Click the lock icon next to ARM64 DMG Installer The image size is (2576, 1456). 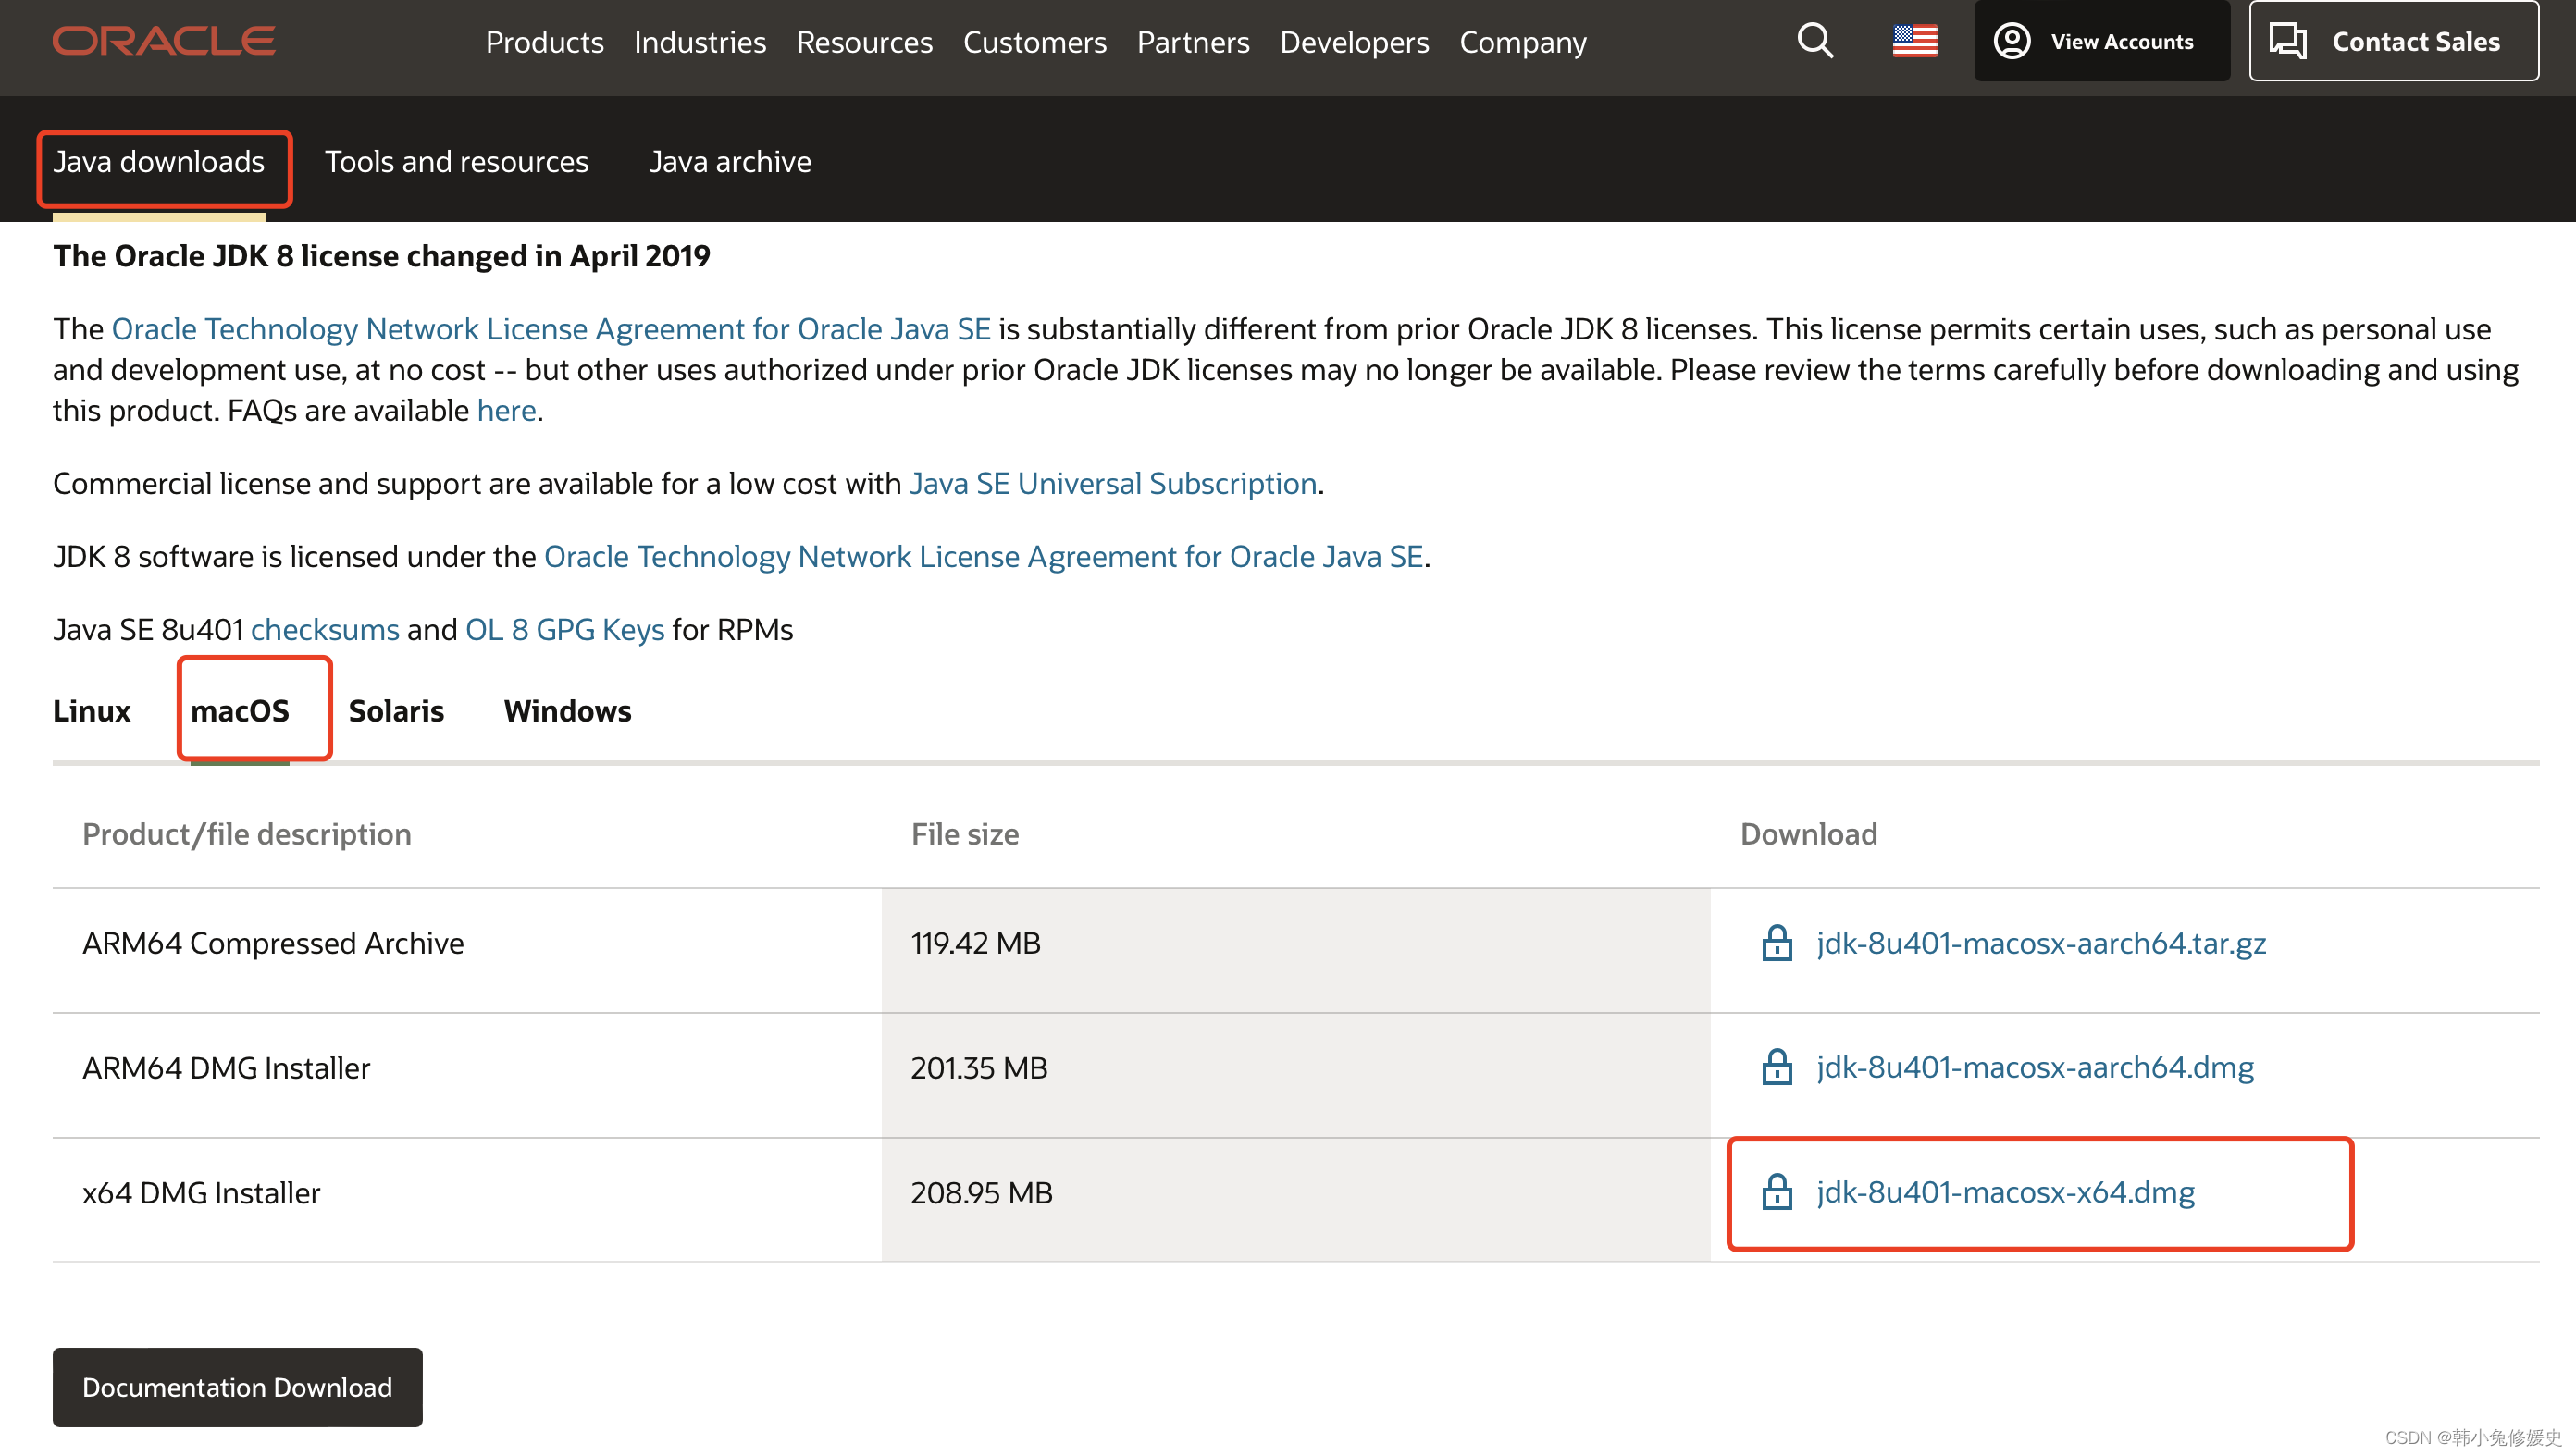pyautogui.click(x=1777, y=1067)
